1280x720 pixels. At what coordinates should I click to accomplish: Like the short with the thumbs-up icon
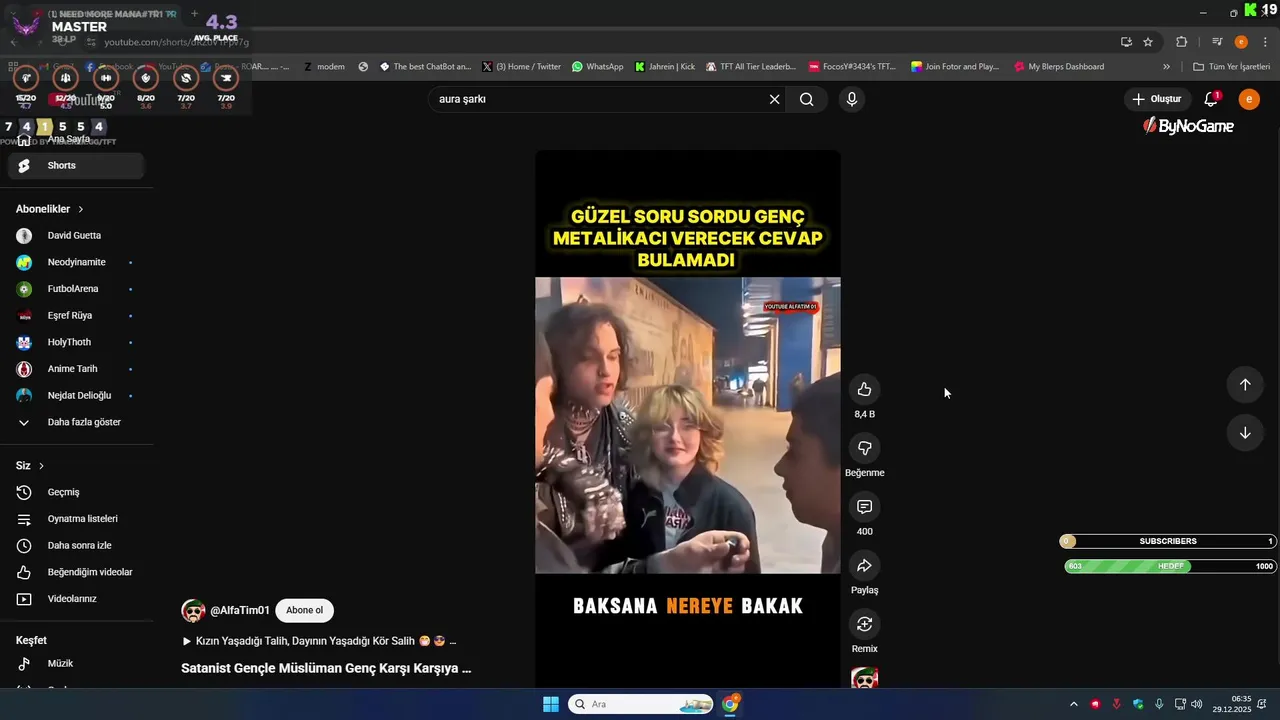864,390
